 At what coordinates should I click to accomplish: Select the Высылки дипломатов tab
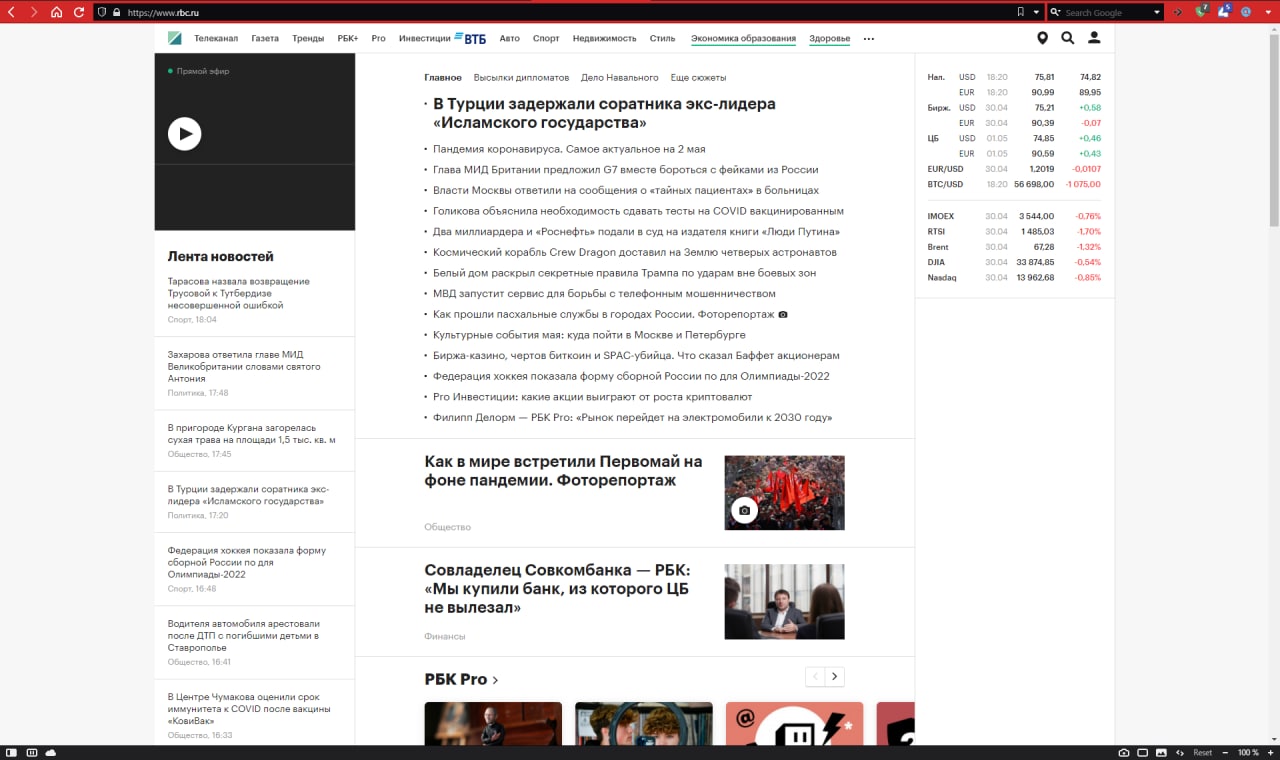pos(521,77)
